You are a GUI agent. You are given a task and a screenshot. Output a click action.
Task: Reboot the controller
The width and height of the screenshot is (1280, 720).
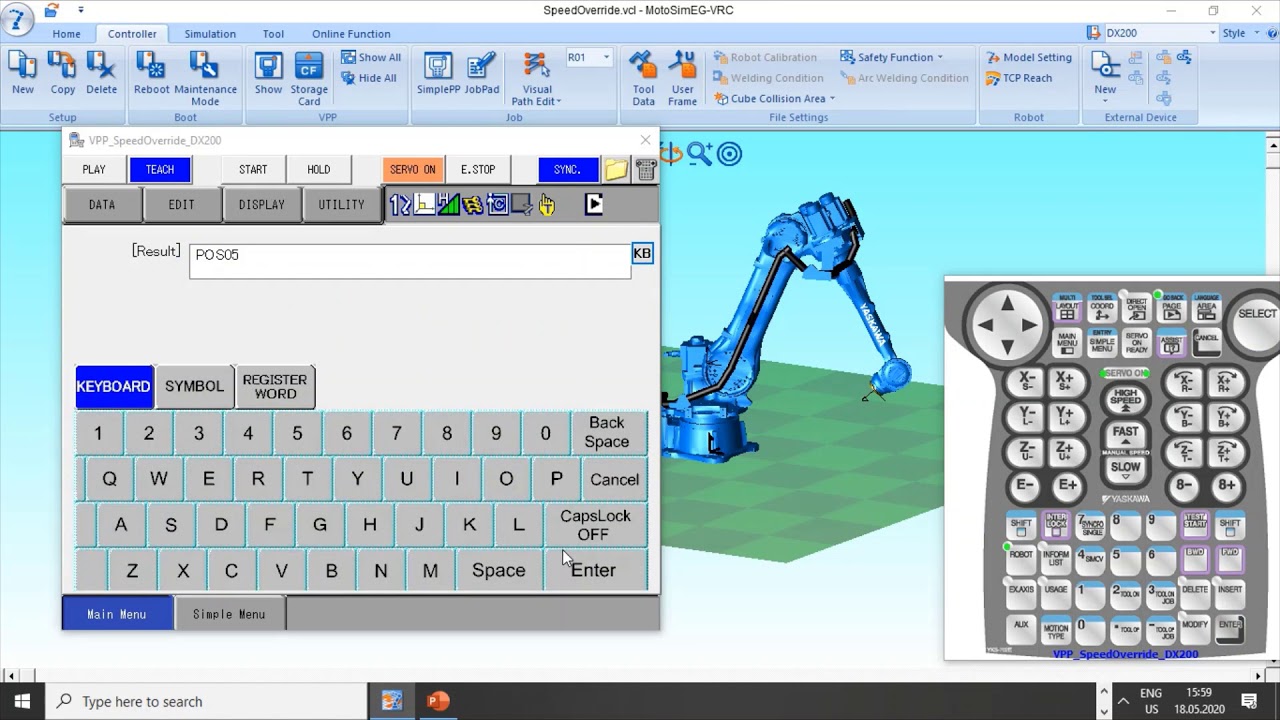point(151,73)
